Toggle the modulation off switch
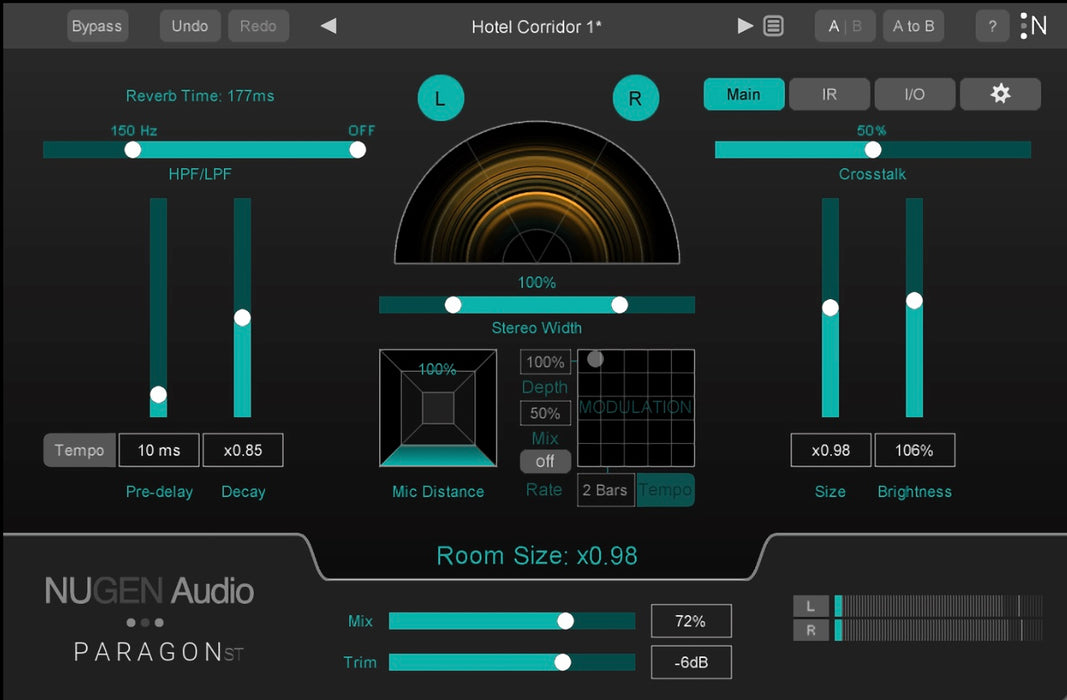Viewport: 1067px width, 700px height. pos(545,461)
